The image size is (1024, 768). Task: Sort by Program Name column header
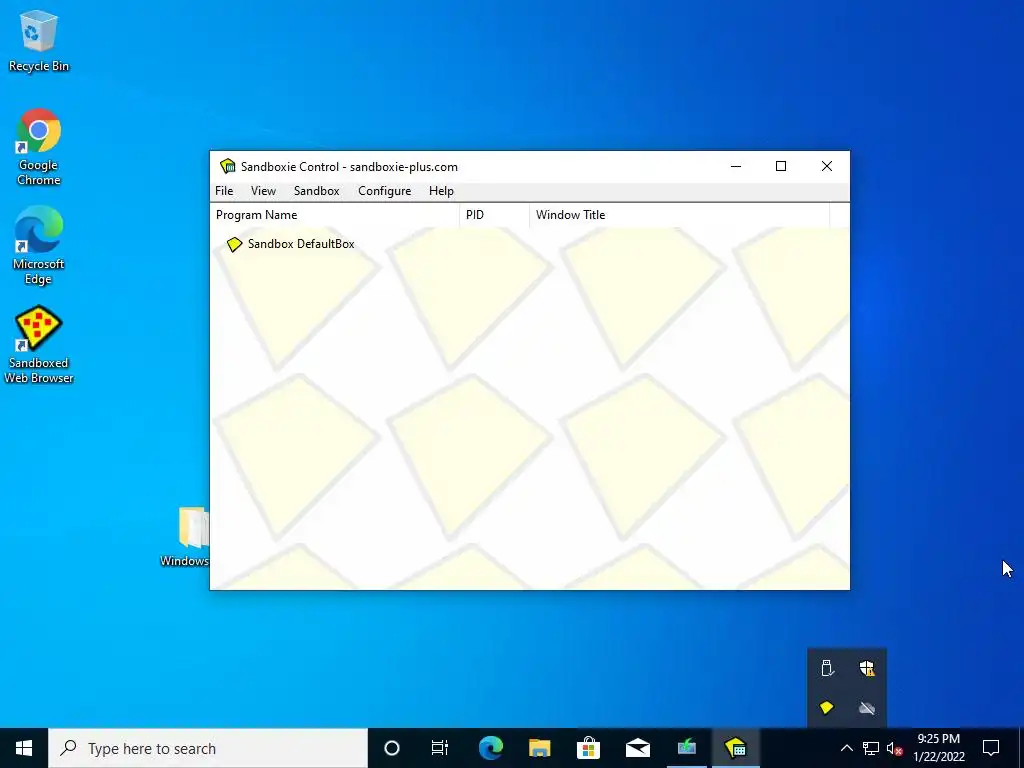pyautogui.click(x=335, y=215)
